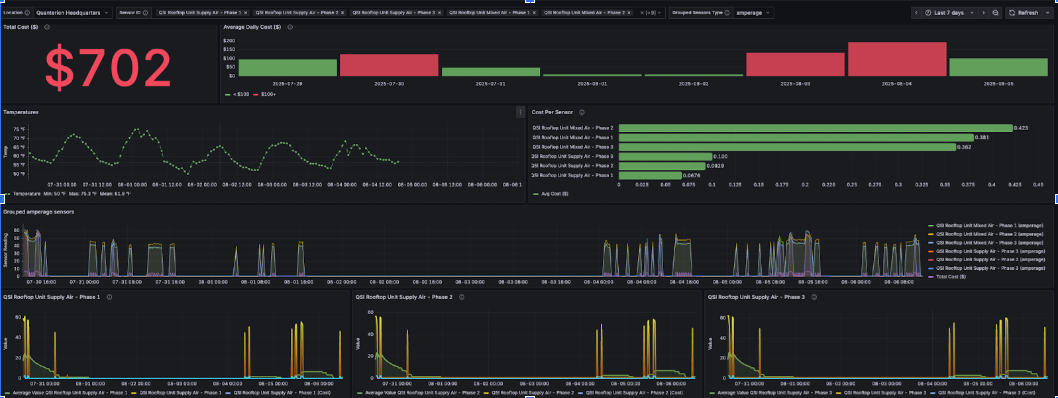Open the Average Daily Cost ($) title menu
The width and height of the screenshot is (1058, 398).
tap(252, 27)
